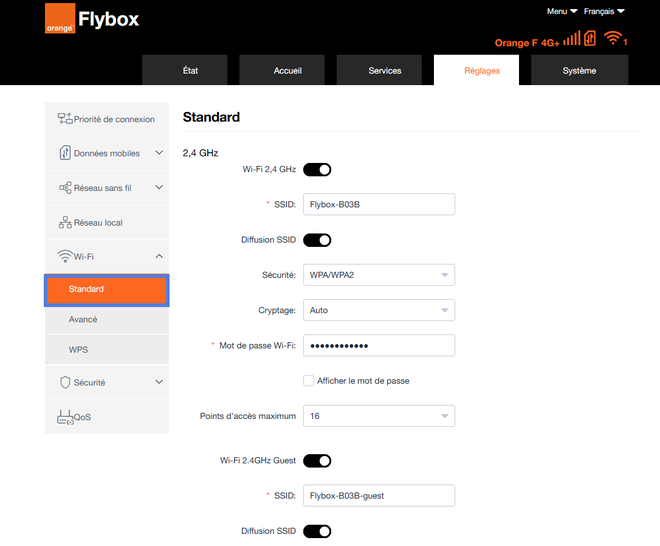Expand the Données mobiles section chevron
Viewport: 660px width, 546px height.
tap(159, 152)
